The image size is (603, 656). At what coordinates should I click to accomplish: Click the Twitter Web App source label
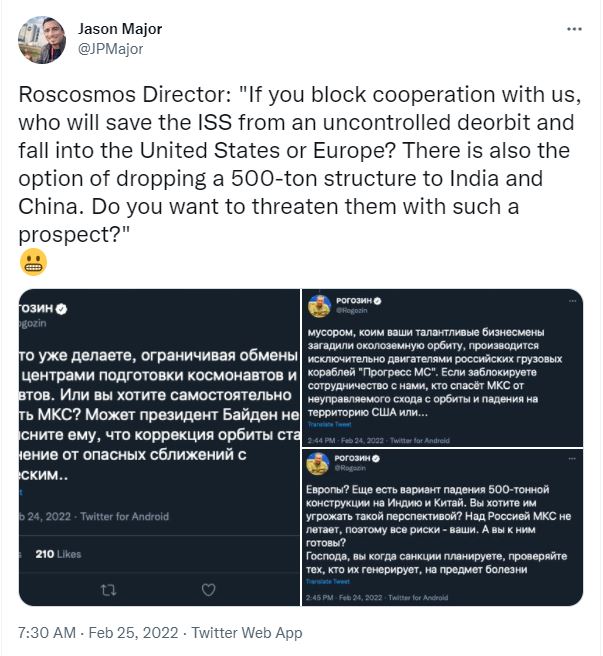tap(246, 633)
